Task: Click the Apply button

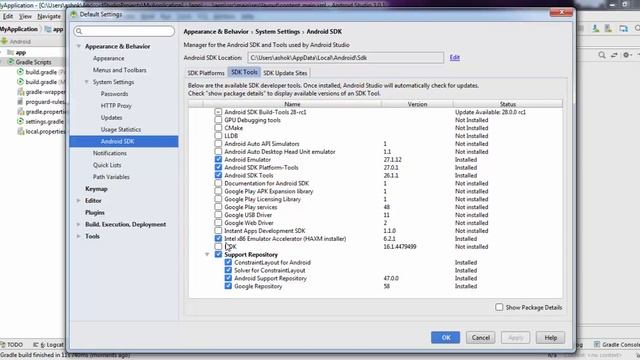Action: pos(516,338)
